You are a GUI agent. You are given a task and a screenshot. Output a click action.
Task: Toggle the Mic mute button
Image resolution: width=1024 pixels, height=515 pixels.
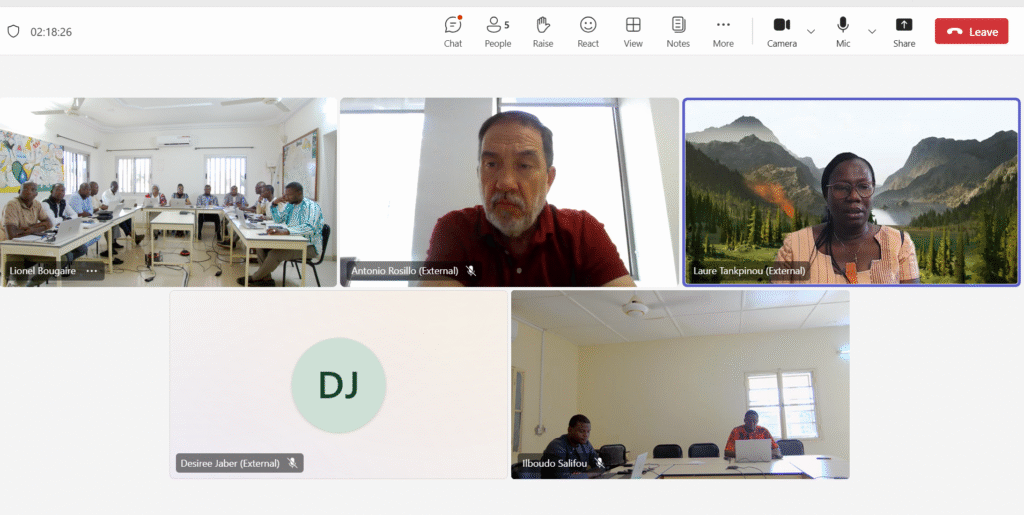[x=843, y=31]
